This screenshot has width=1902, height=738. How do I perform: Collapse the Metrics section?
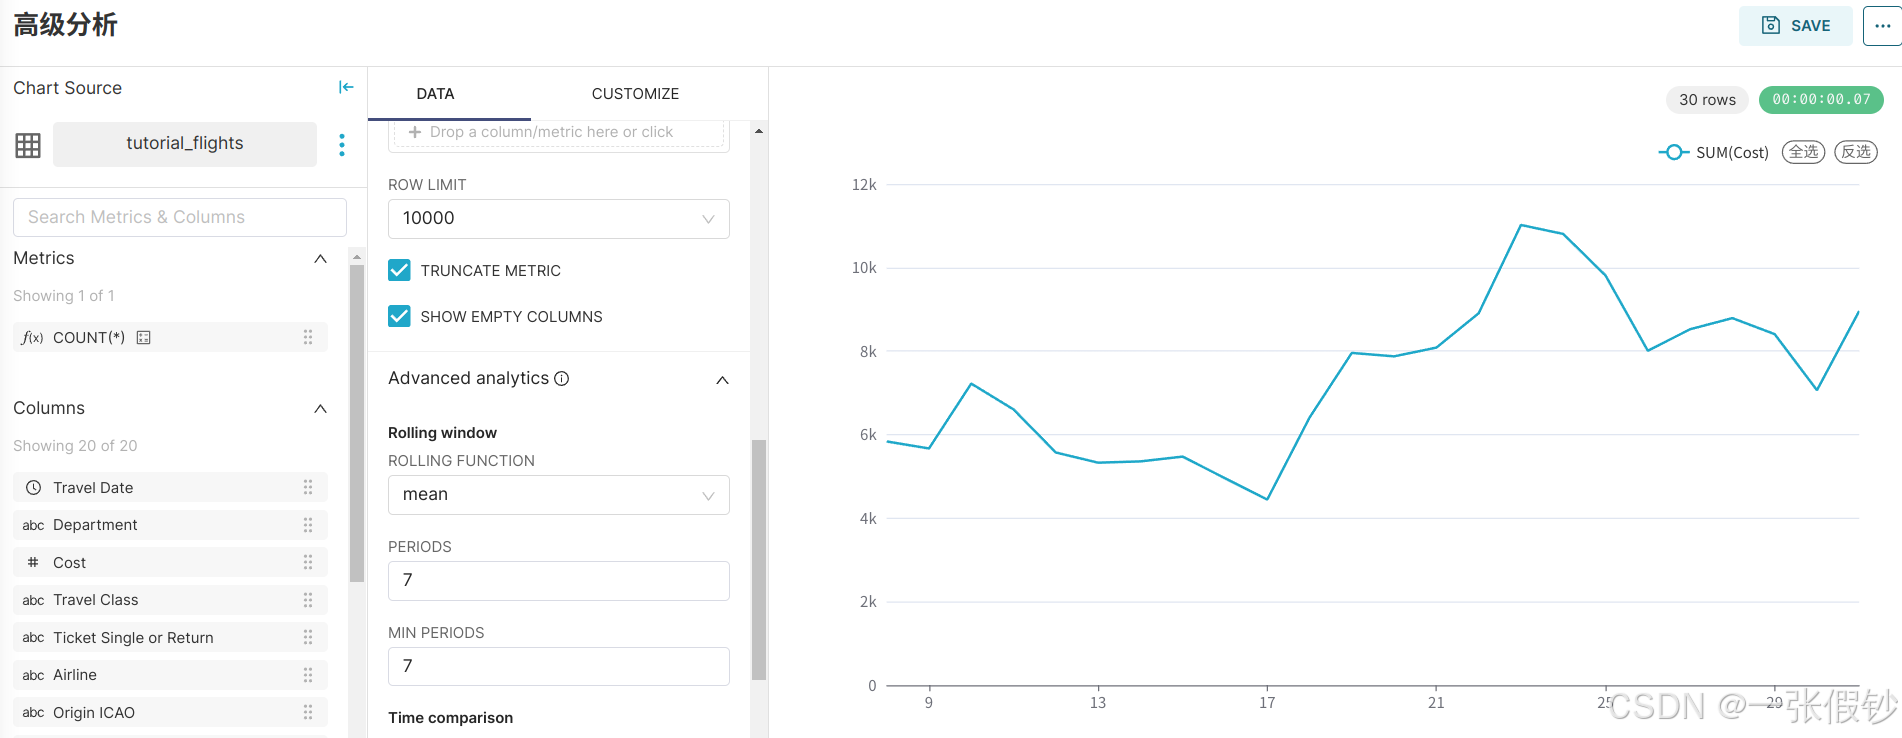coord(320,259)
